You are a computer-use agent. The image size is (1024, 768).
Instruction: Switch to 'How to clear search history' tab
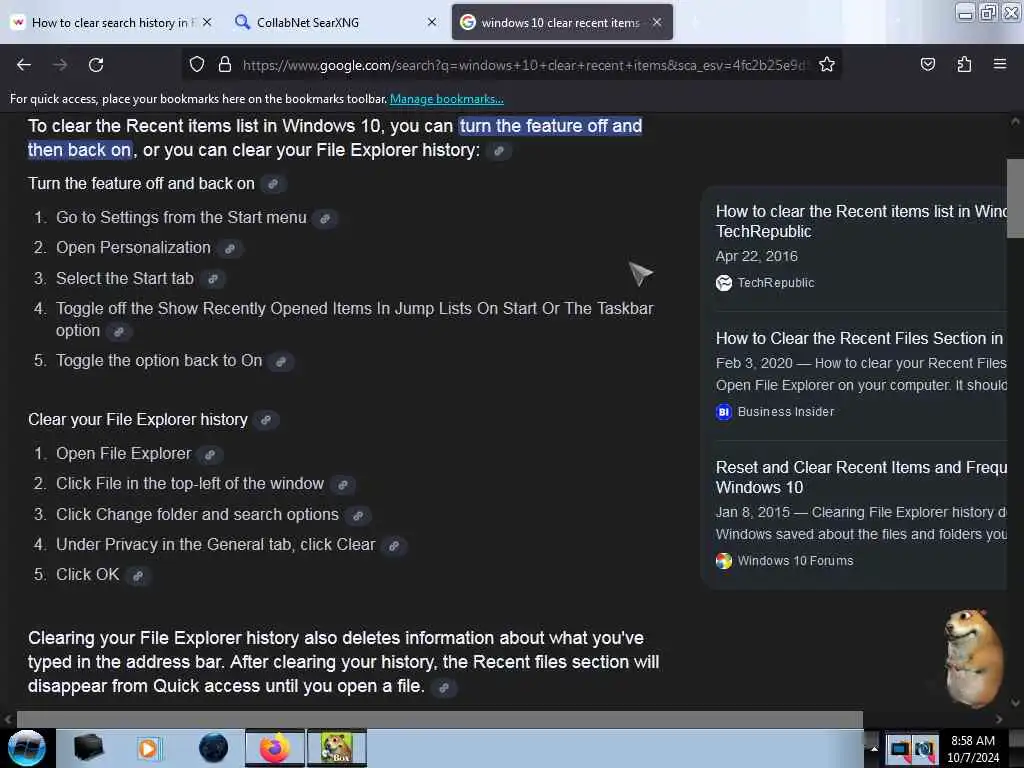click(112, 23)
